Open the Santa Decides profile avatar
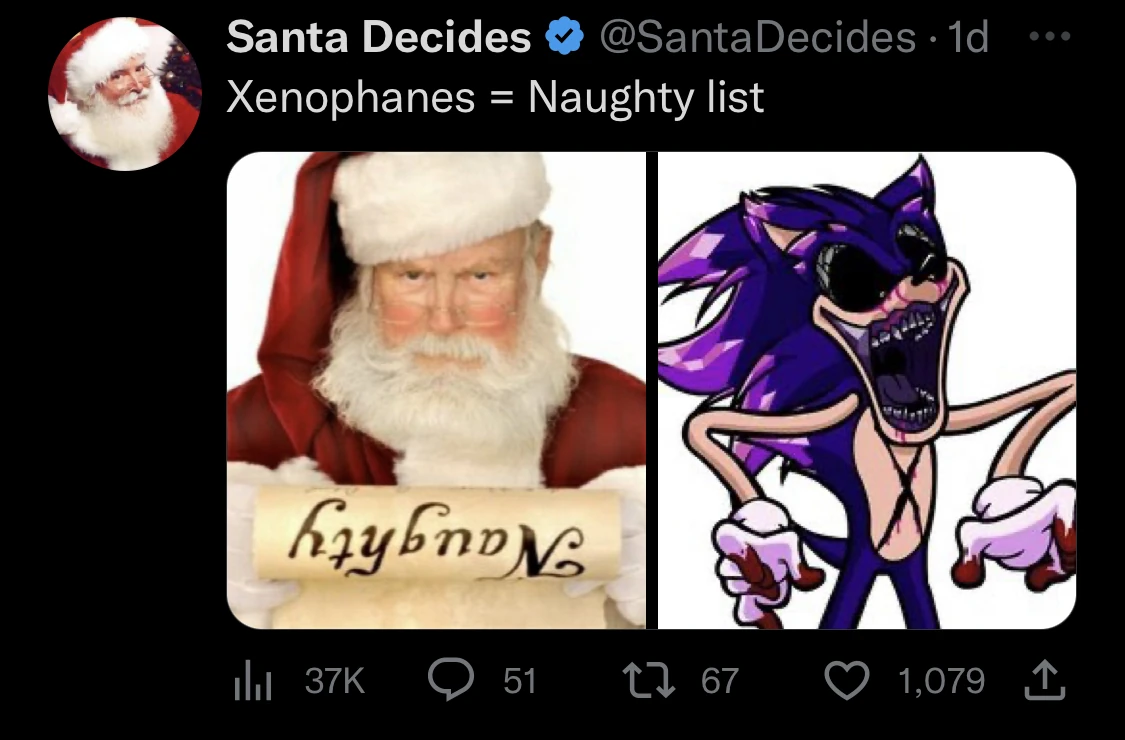Viewport: 1125px width, 740px height. (x=125, y=94)
